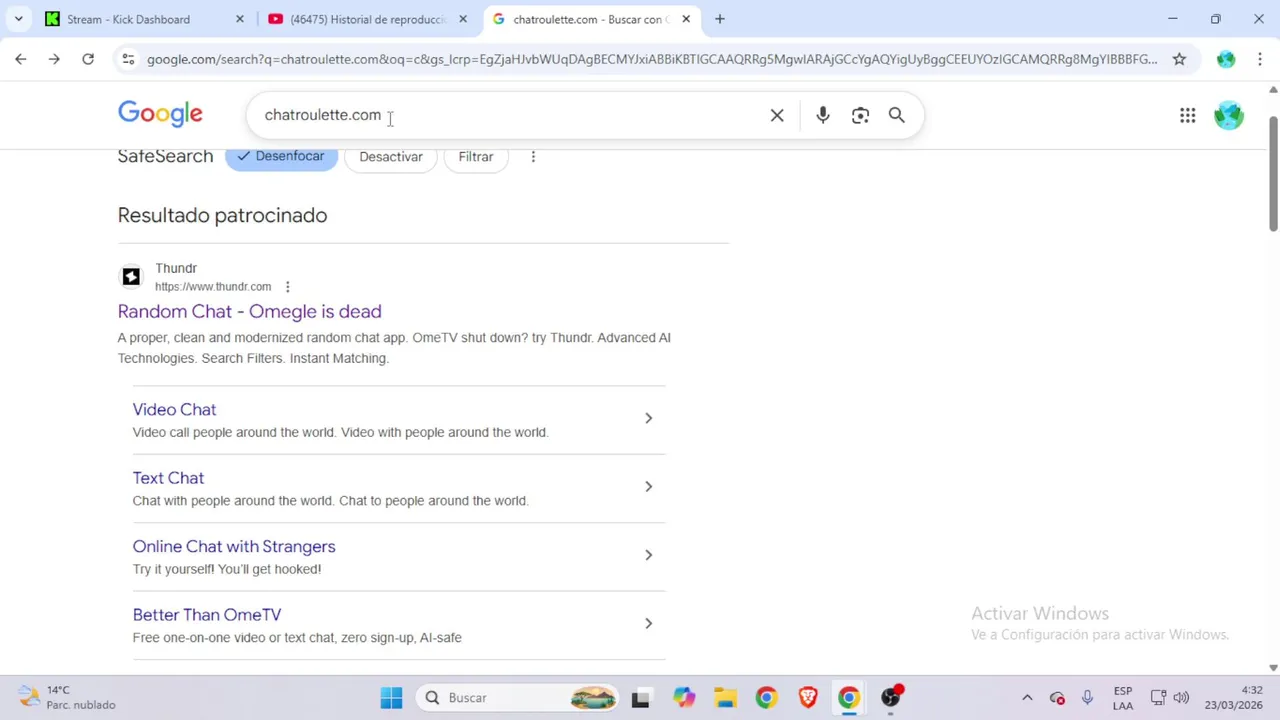Clear the search box with X

(x=777, y=115)
